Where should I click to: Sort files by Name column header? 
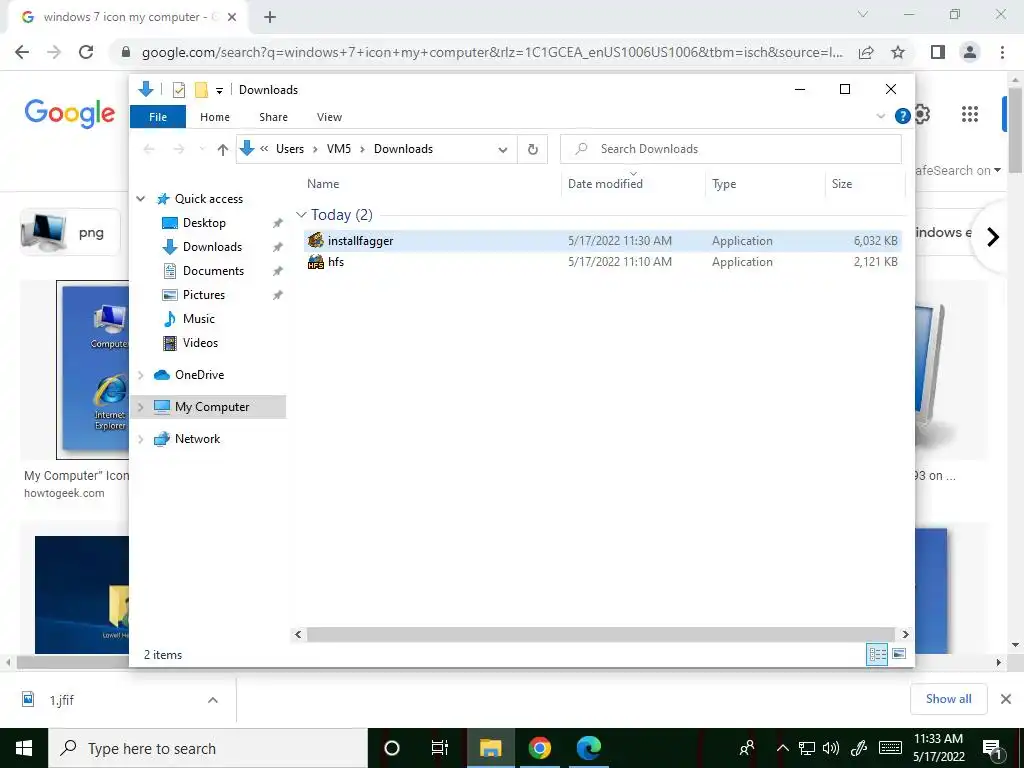tap(323, 184)
